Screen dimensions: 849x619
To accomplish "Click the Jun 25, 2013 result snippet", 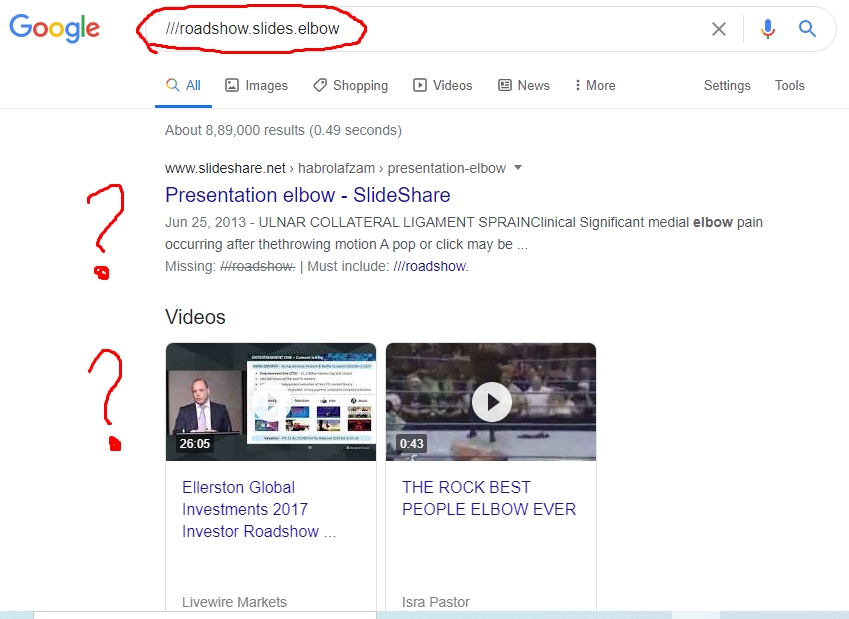I will (463, 233).
